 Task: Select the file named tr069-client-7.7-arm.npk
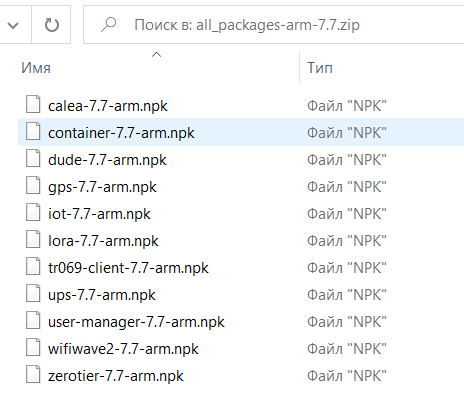point(128,268)
